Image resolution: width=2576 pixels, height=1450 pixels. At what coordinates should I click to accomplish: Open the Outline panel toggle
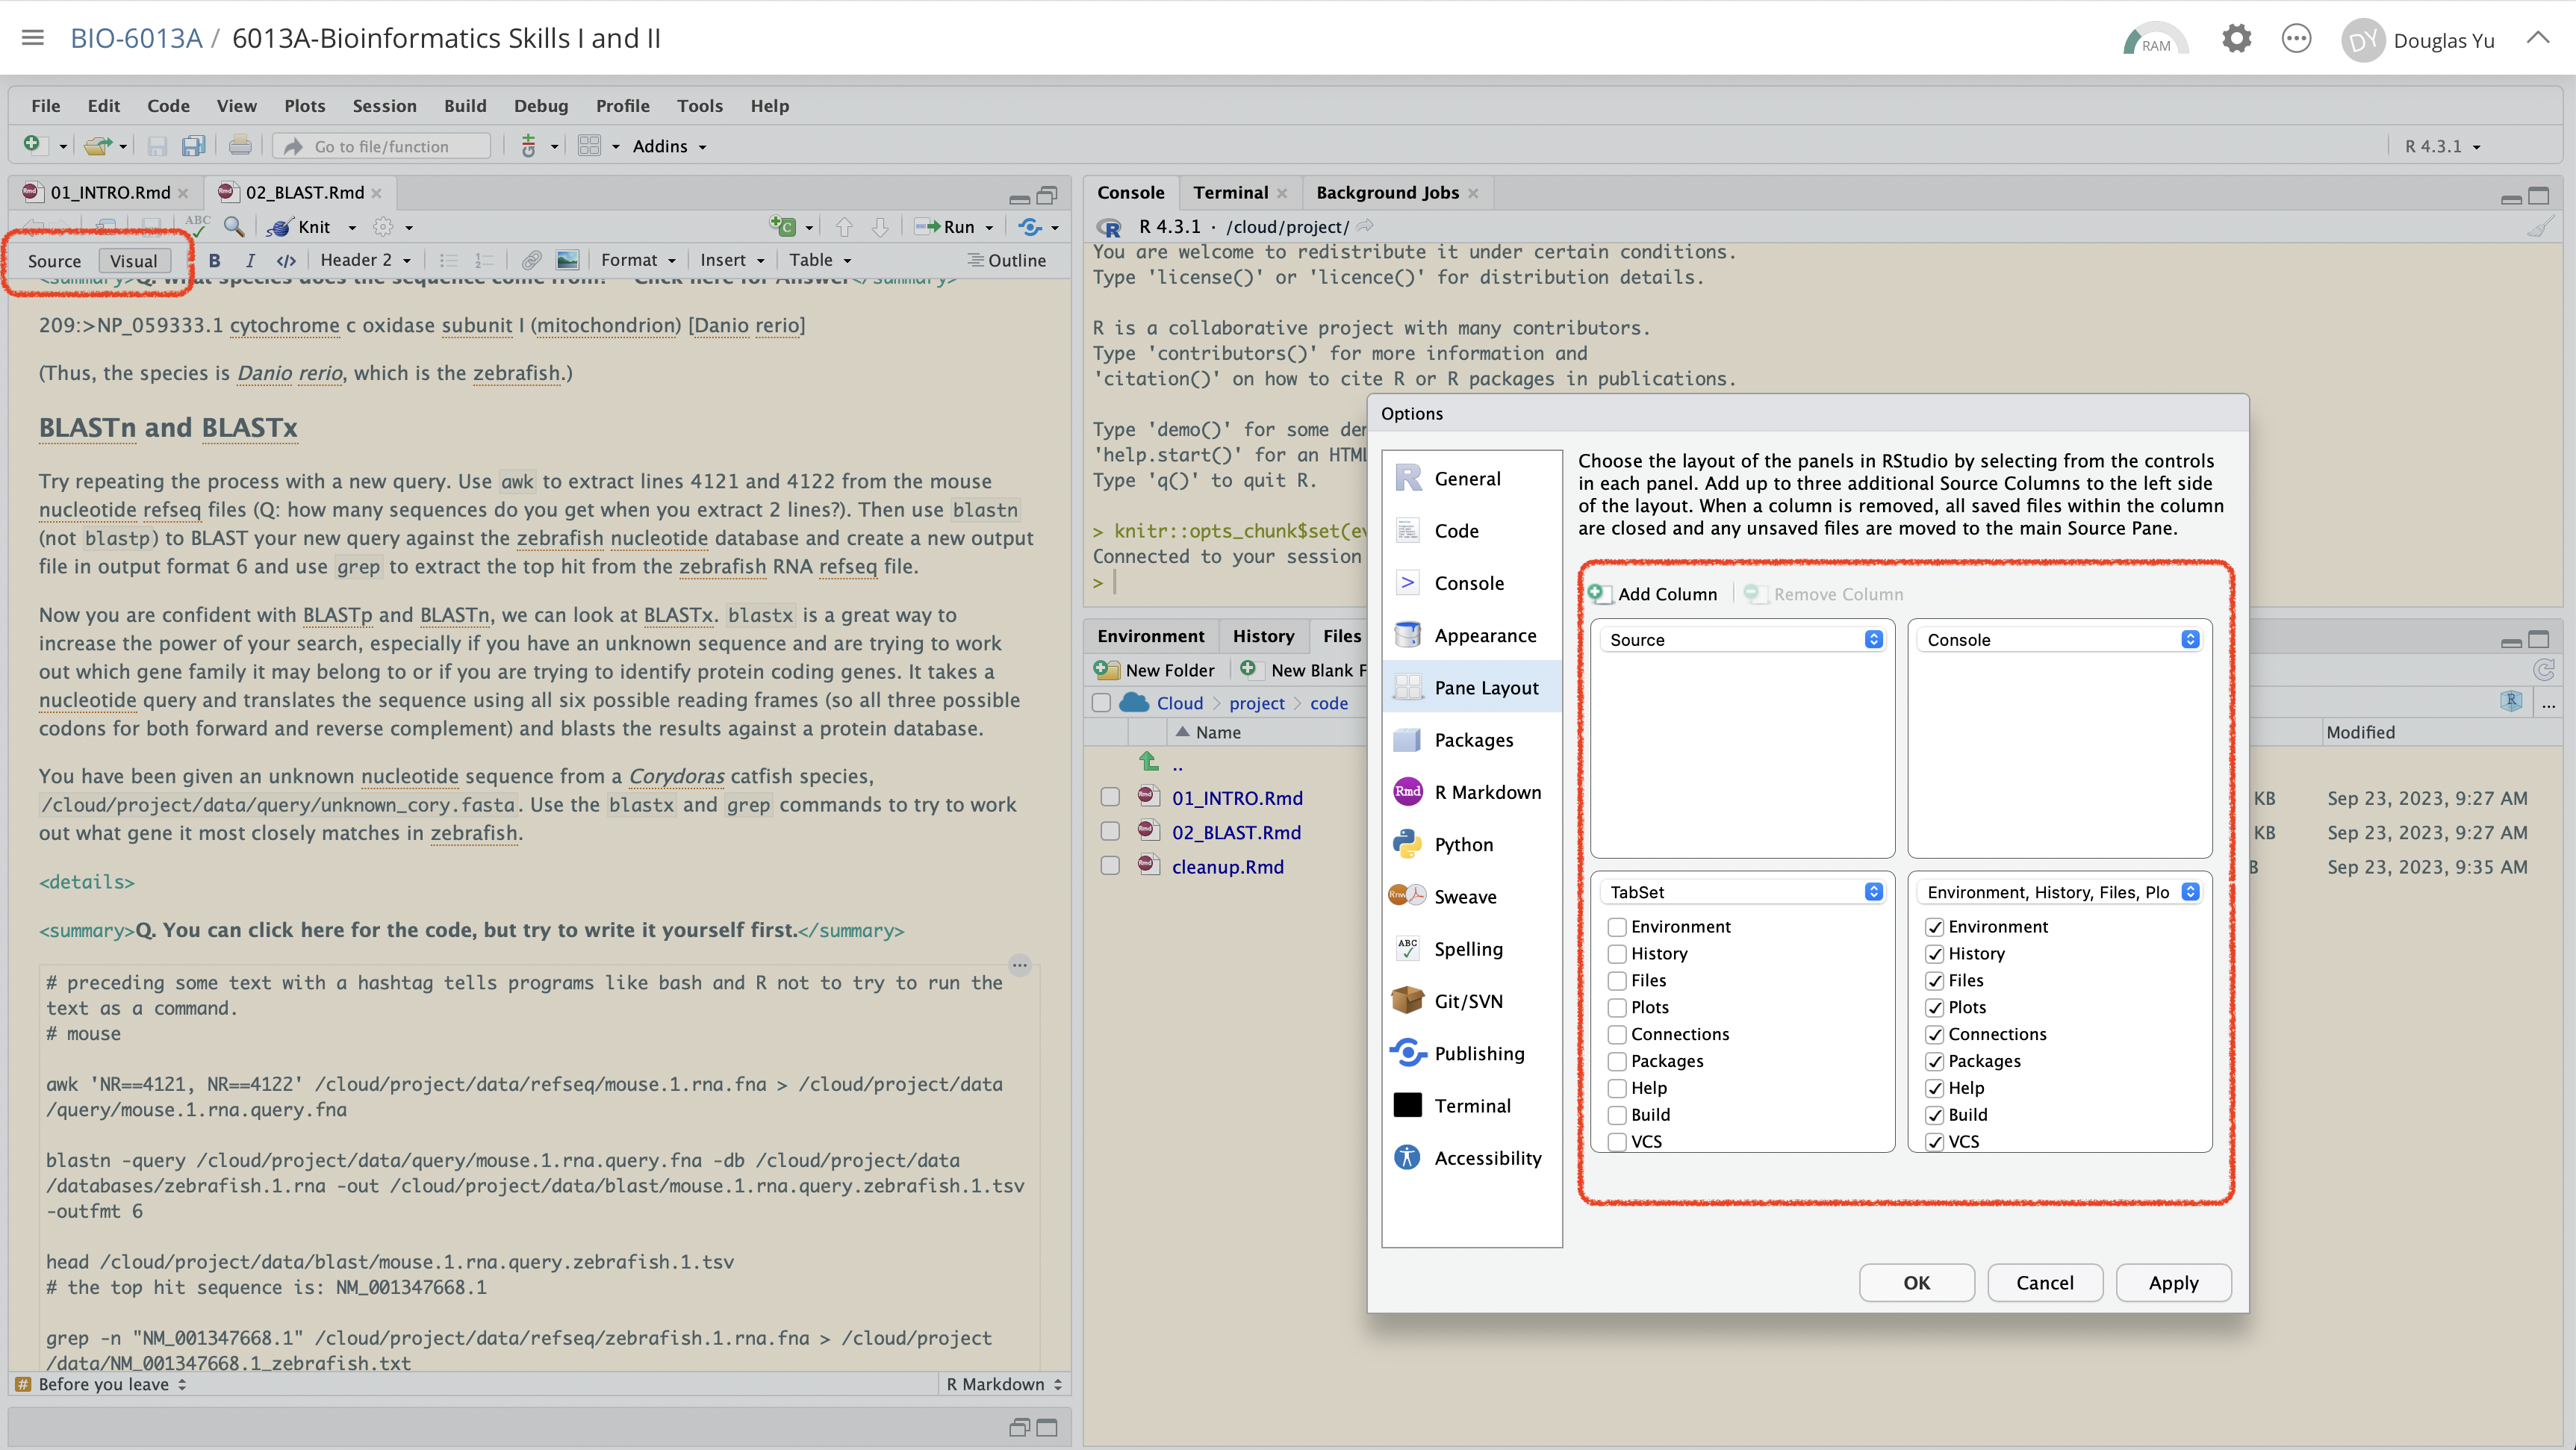[x=1006, y=260]
